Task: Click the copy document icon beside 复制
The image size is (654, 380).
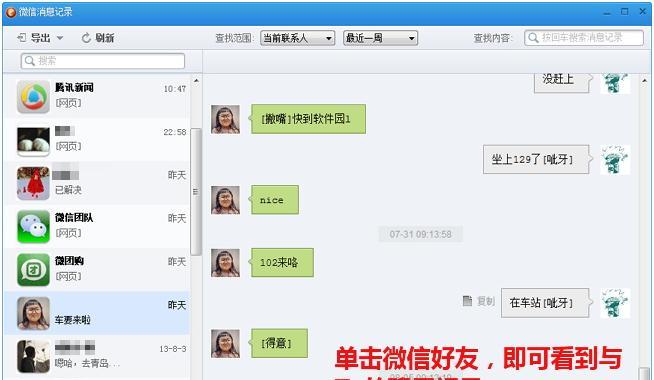Action: 468,301
